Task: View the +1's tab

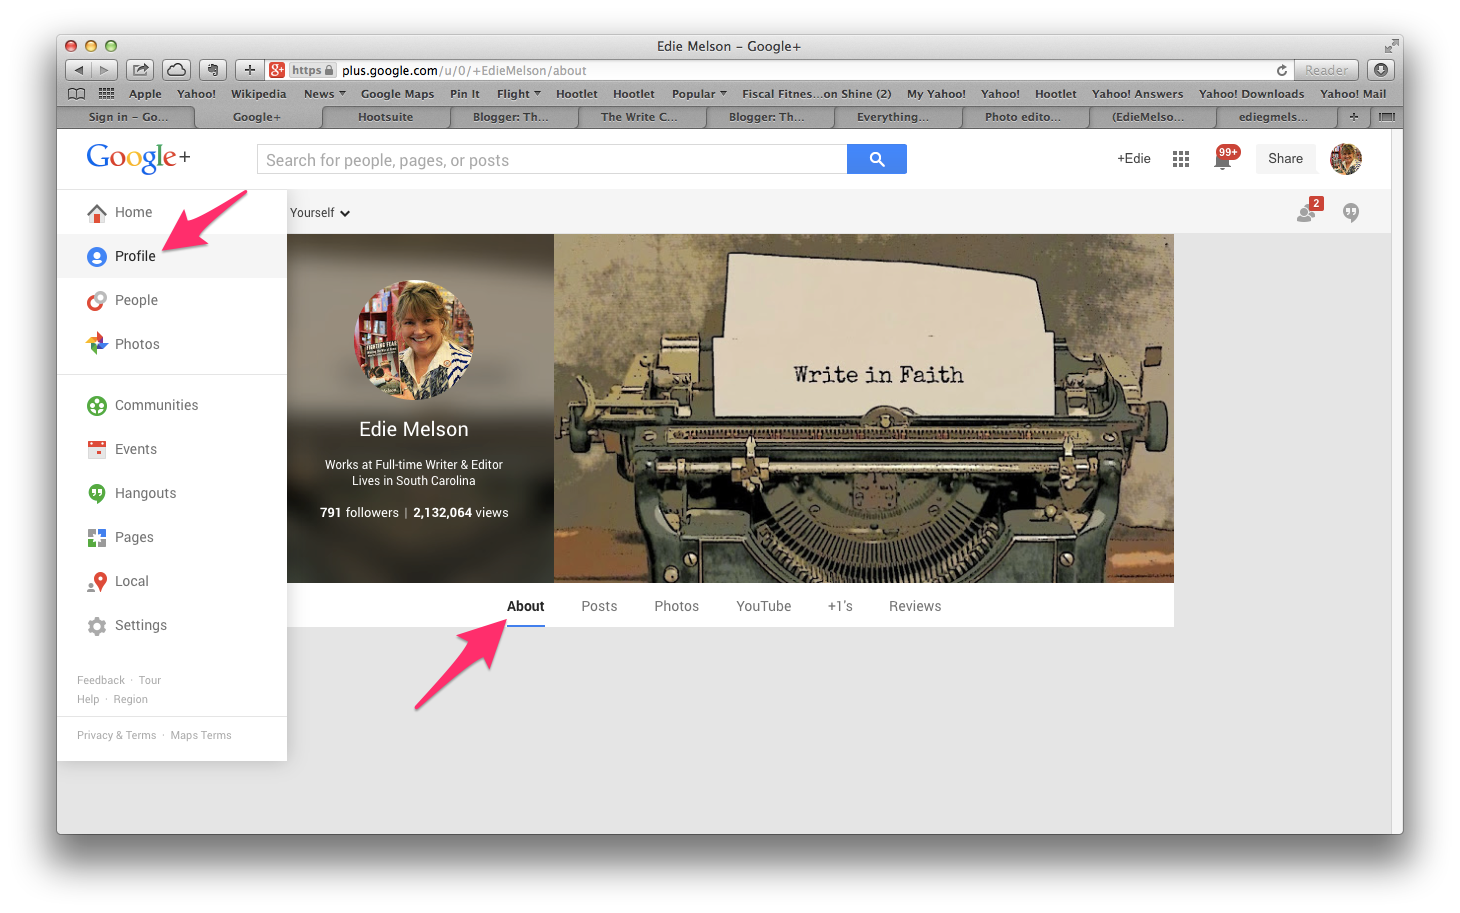Action: pos(840,606)
